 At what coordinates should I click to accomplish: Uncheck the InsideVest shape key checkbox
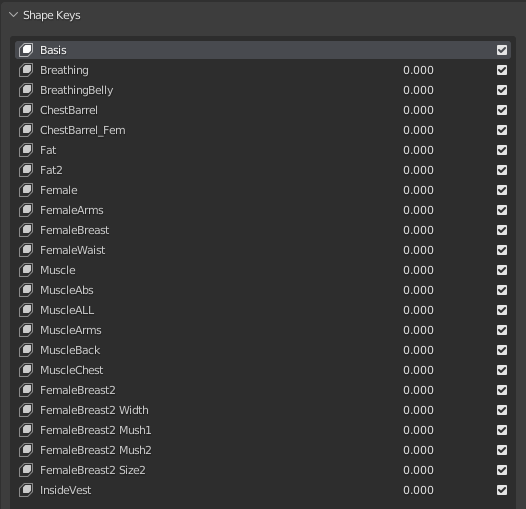(x=502, y=490)
